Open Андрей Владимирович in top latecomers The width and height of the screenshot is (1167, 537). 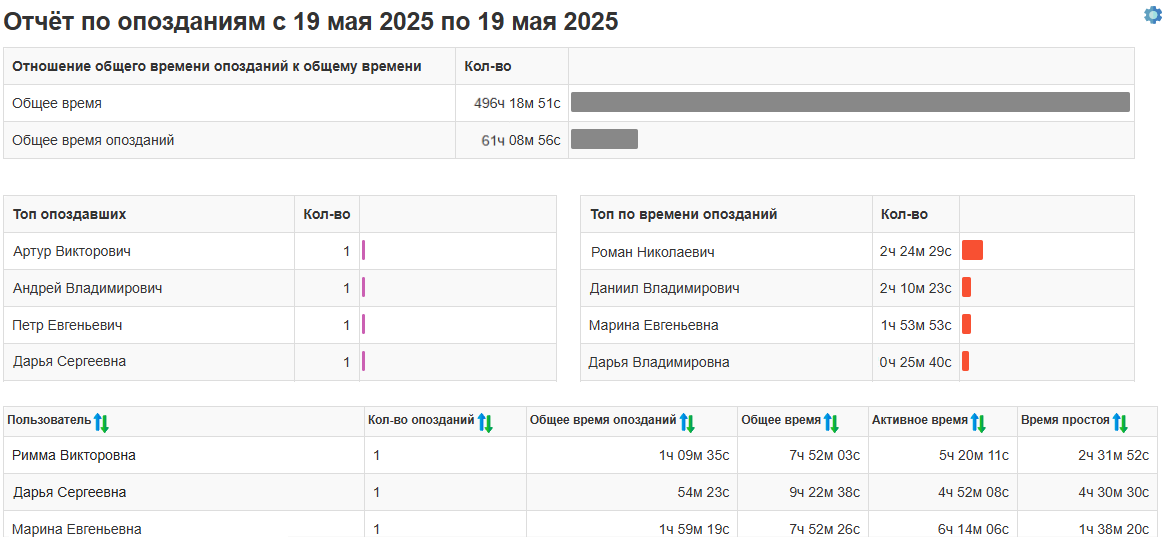pos(88,288)
